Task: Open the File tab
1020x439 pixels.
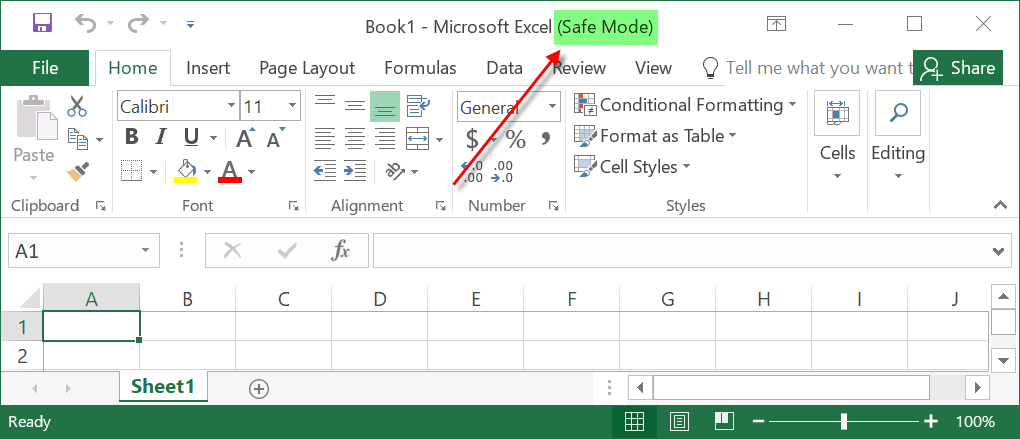Action: (x=45, y=68)
